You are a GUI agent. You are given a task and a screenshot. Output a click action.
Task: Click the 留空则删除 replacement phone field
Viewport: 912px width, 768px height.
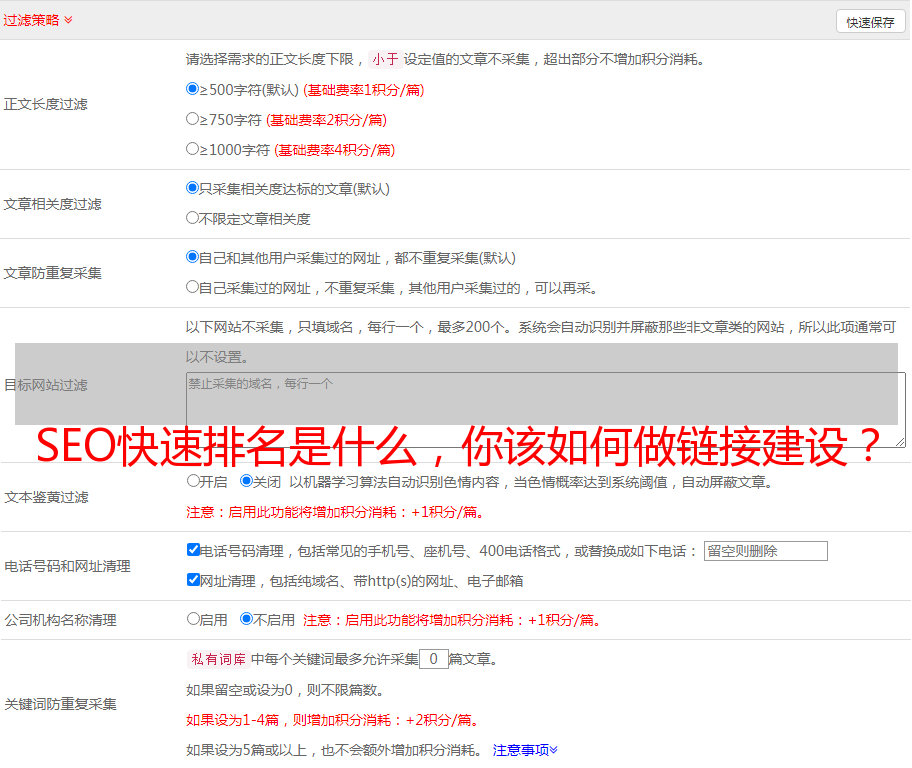765,551
